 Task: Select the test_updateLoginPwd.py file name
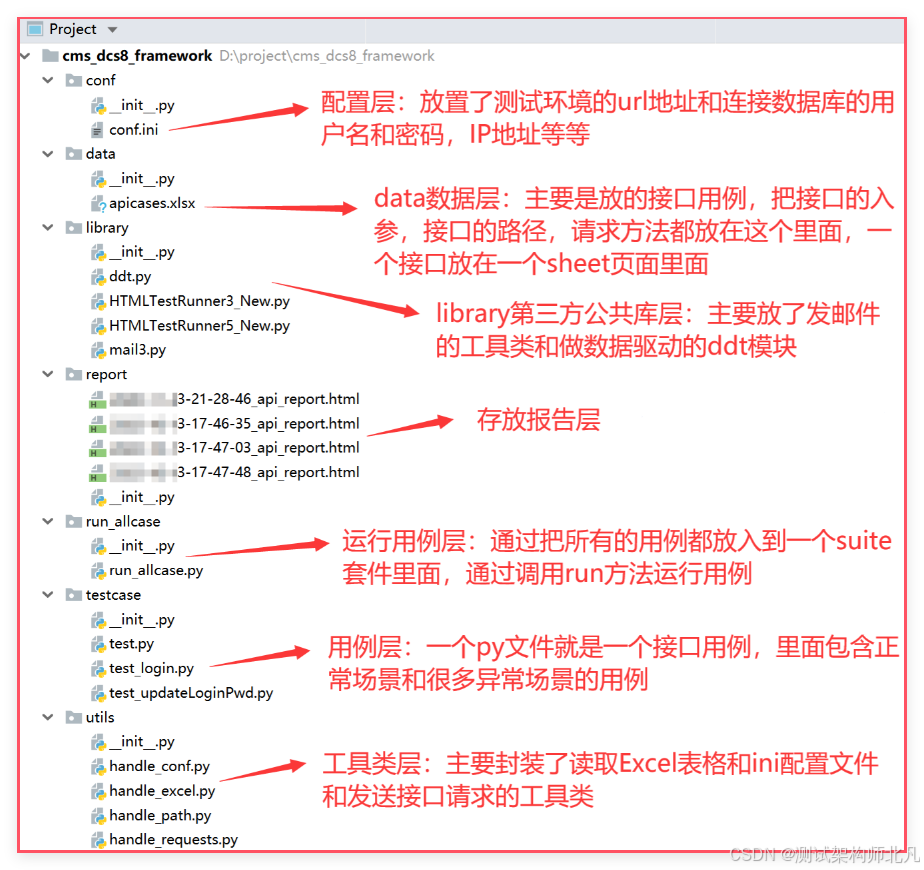[191, 693]
